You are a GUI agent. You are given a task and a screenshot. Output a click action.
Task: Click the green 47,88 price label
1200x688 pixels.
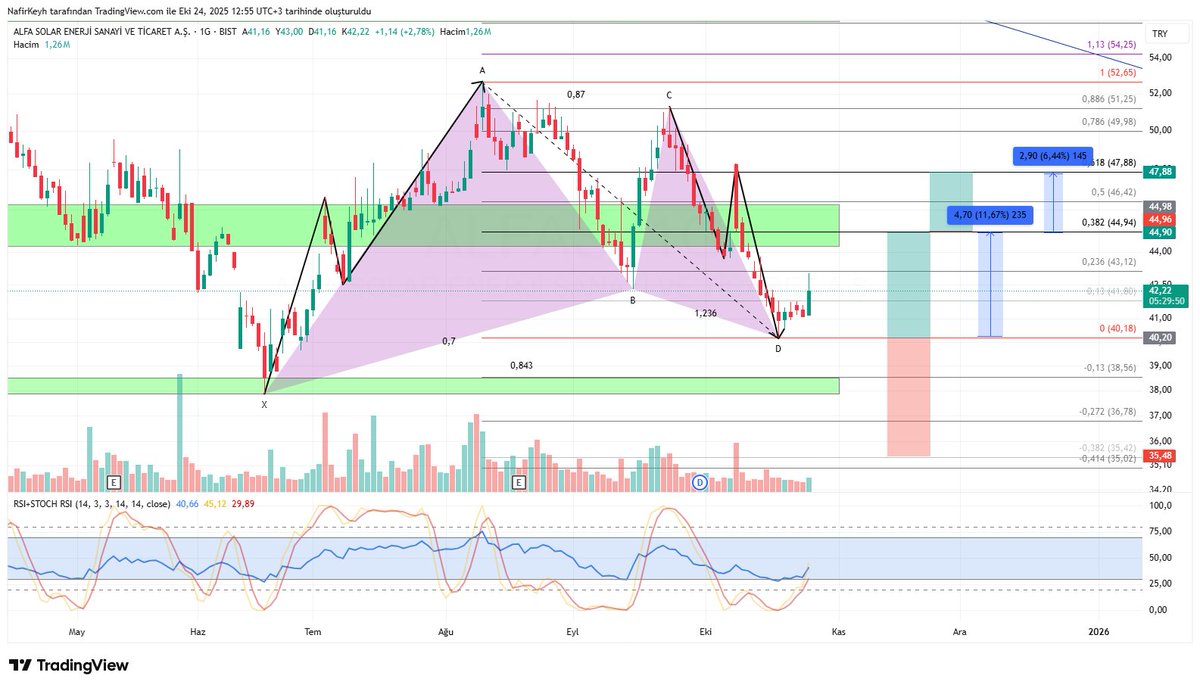pyautogui.click(x=1160, y=171)
